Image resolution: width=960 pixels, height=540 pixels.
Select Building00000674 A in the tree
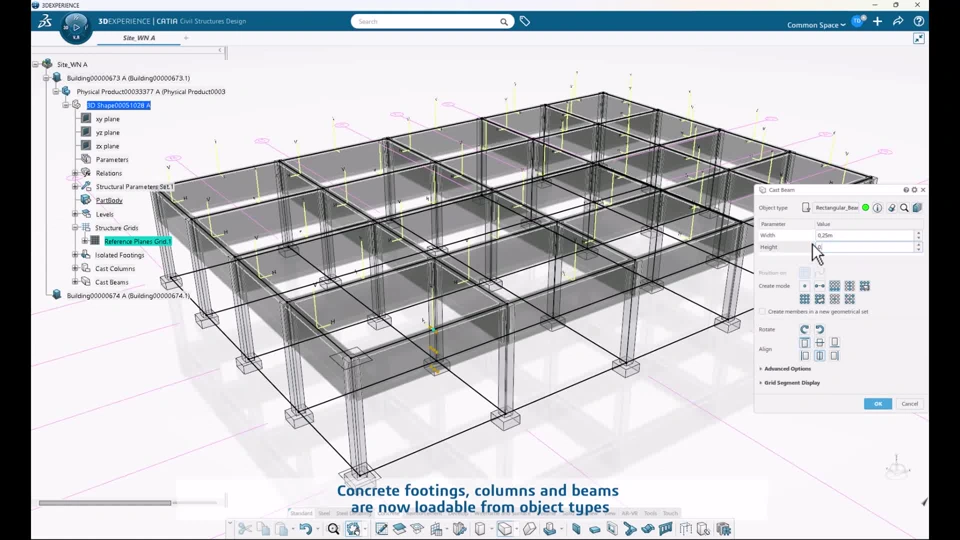128,296
